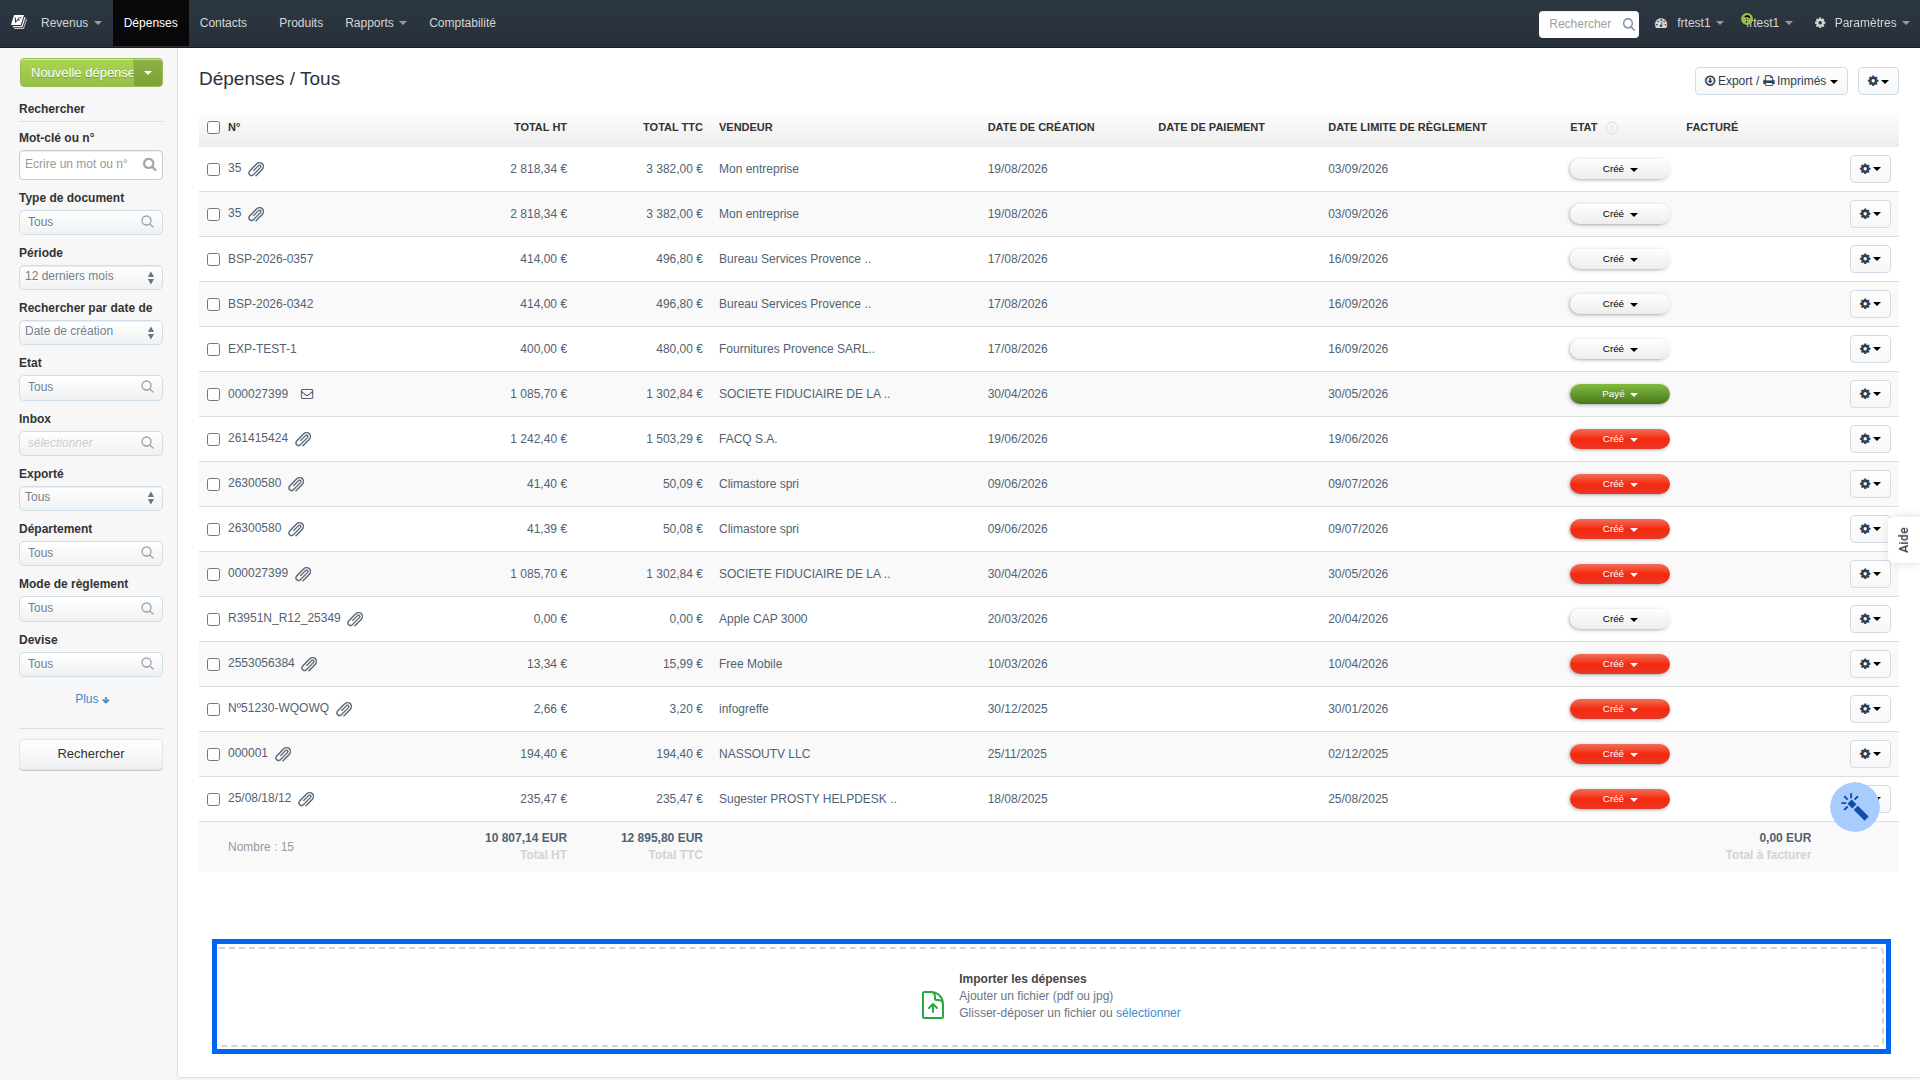
Task: Click the paperclip icon beside invoice 000001
Action: coord(284,754)
